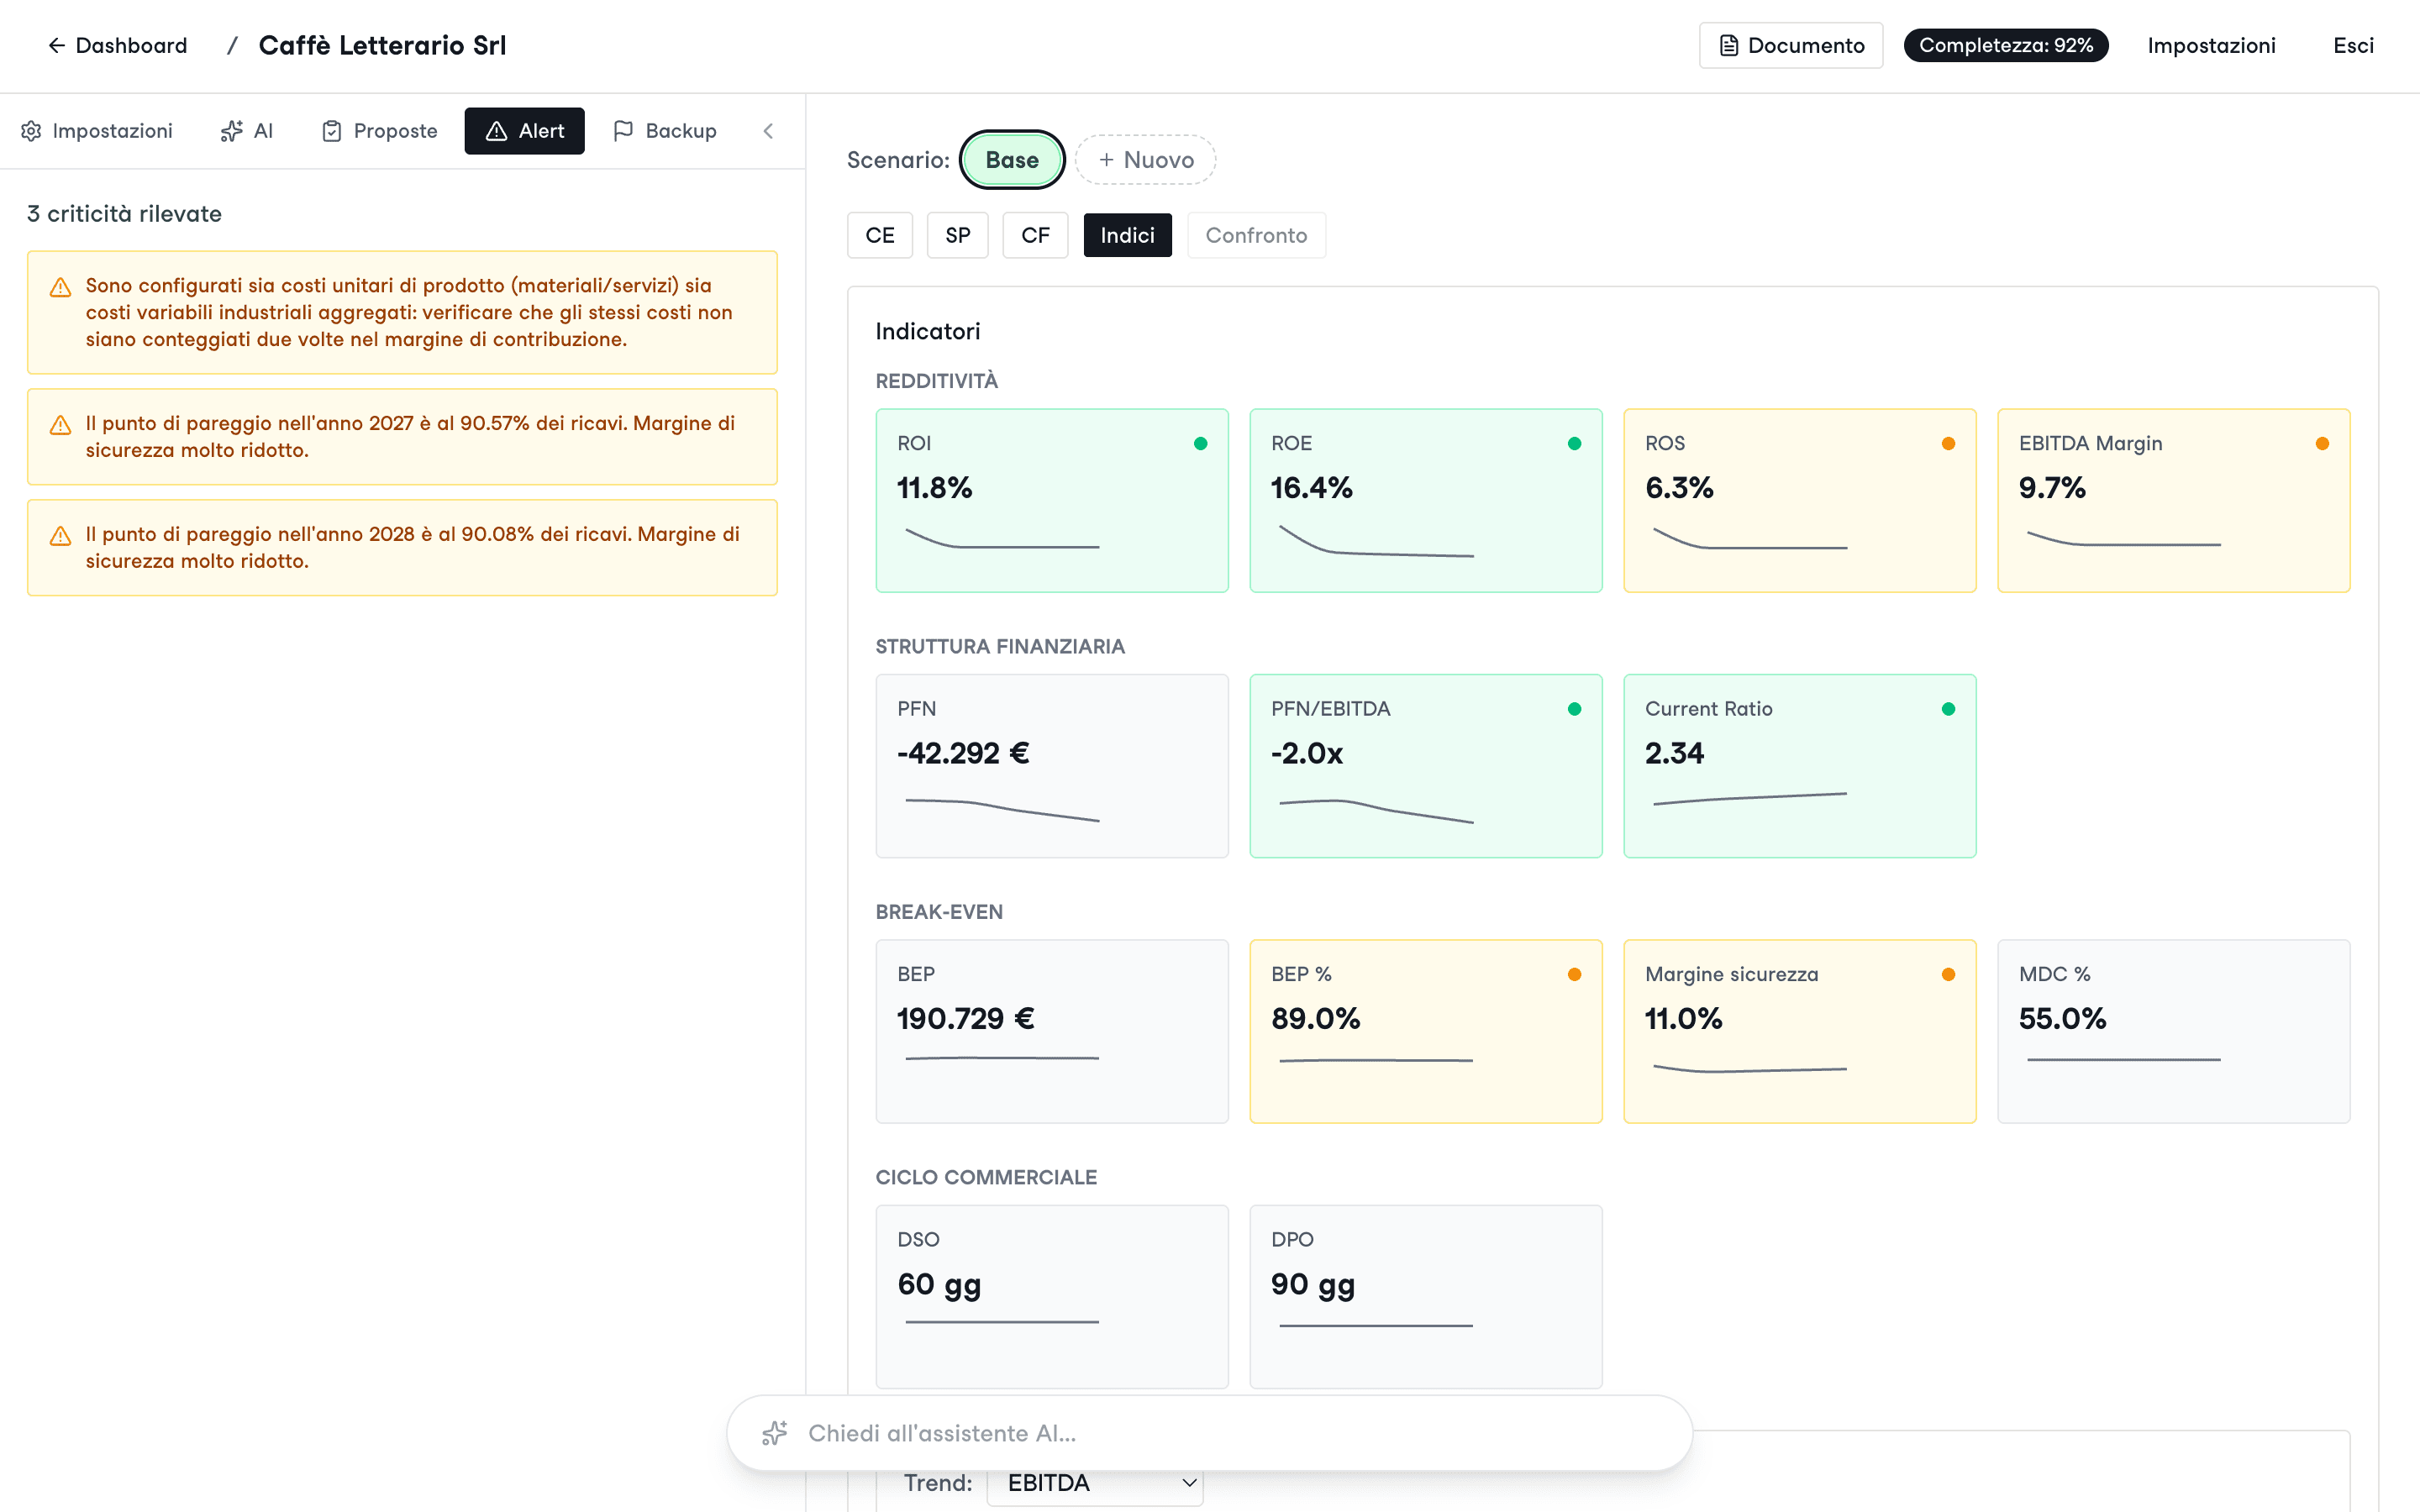2420x1512 pixels.
Task: Open the Proposte clipboard tab
Action: (x=380, y=131)
